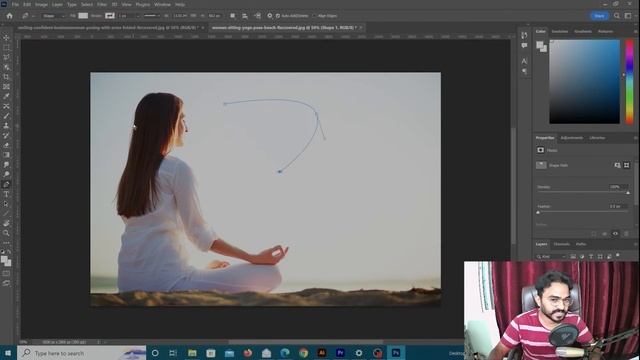The height and width of the screenshot is (360, 640).
Task: Select the Line shape tool
Action: click(x=6, y=213)
